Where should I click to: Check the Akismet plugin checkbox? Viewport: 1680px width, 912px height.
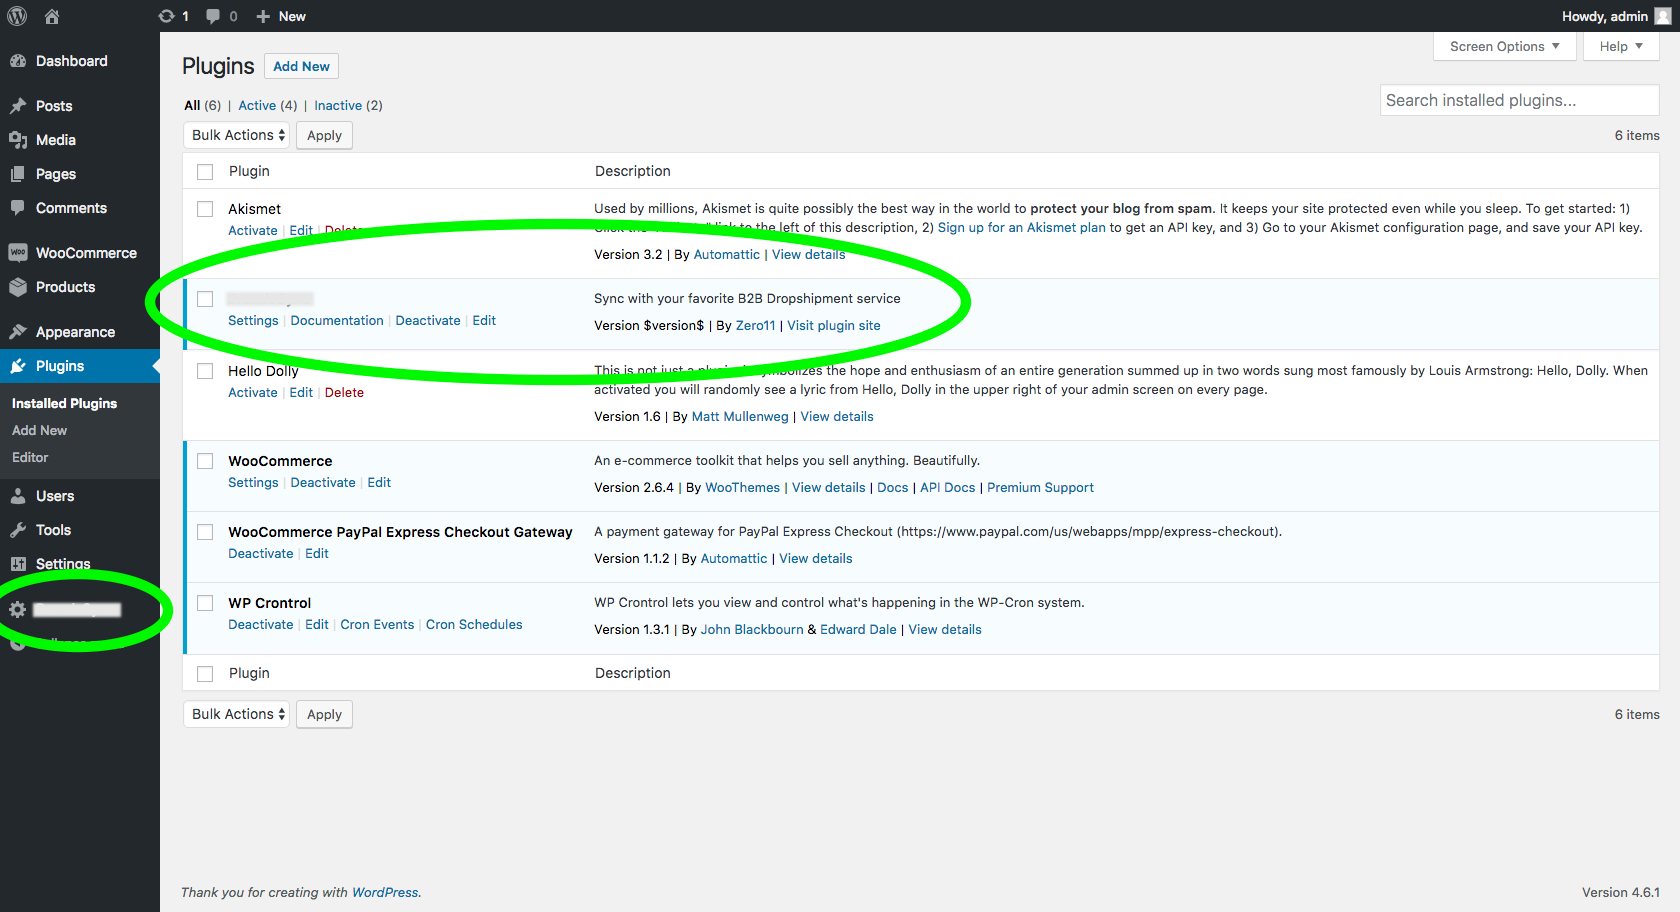tap(205, 209)
